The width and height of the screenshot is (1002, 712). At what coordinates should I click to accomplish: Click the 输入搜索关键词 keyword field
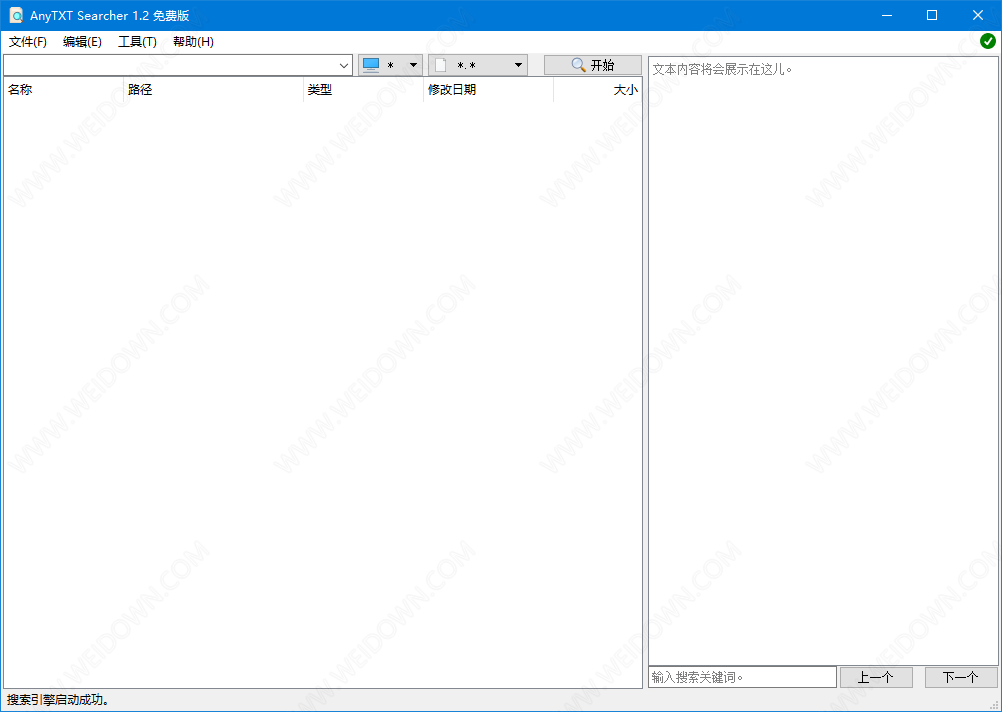(x=742, y=677)
